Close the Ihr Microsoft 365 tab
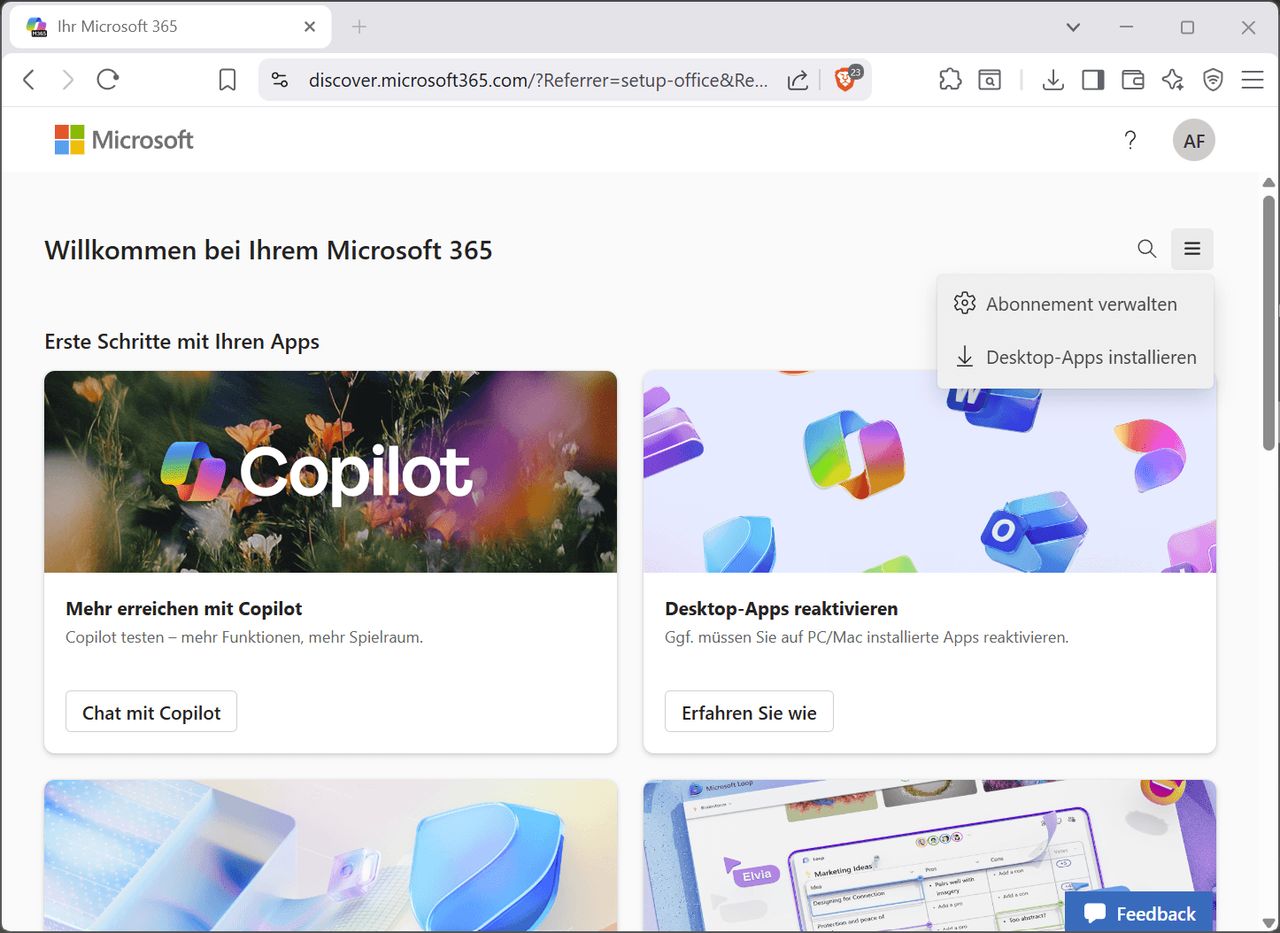 [x=310, y=27]
